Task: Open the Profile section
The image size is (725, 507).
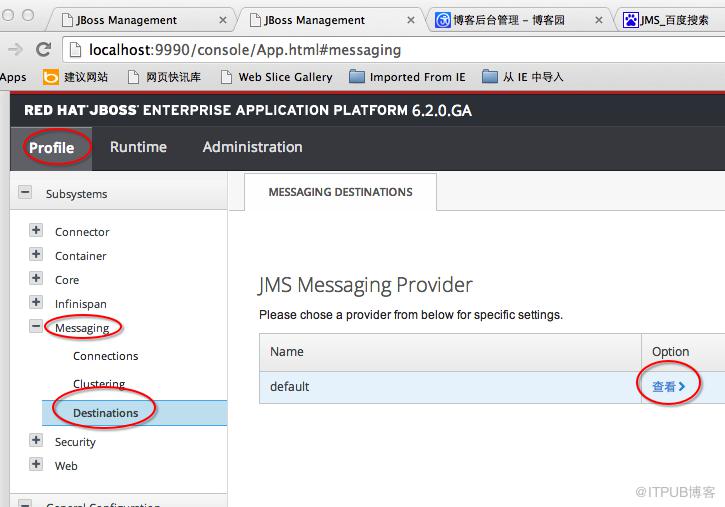Action: [x=51, y=148]
